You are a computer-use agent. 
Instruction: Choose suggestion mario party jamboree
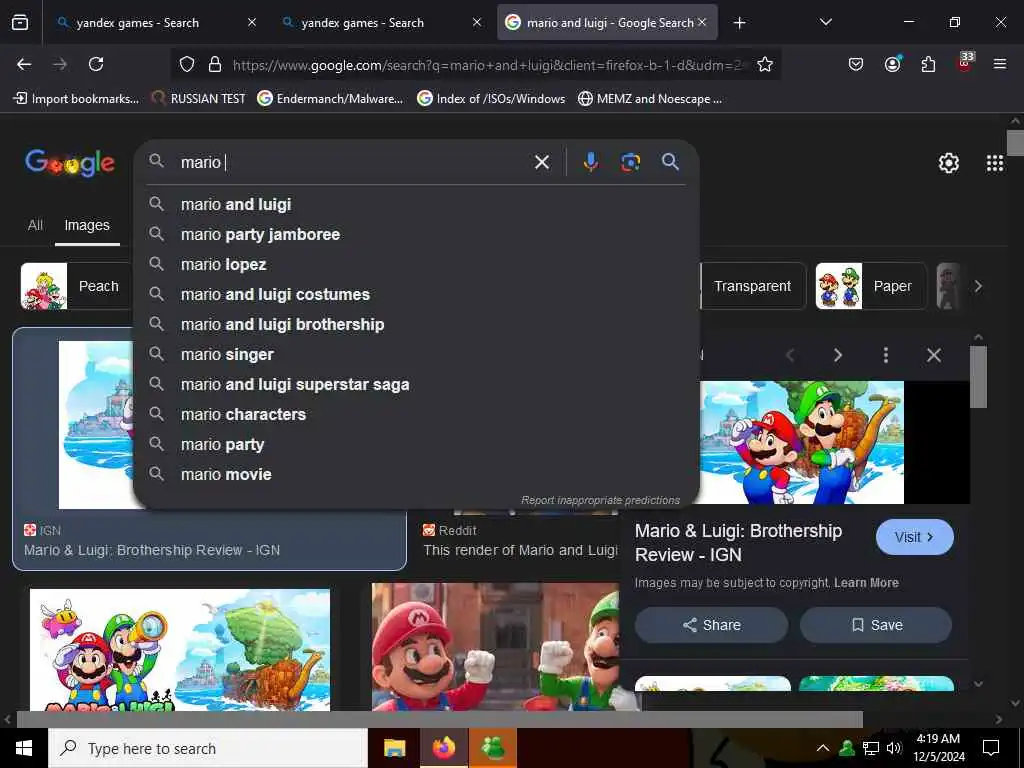point(416,234)
